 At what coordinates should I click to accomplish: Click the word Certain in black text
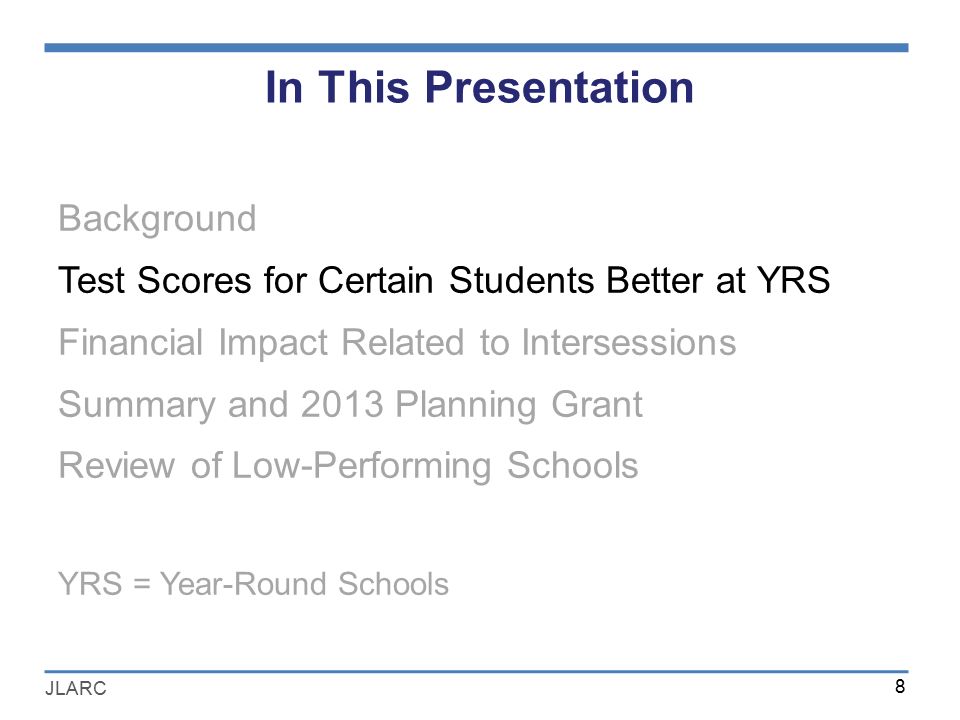[375, 280]
